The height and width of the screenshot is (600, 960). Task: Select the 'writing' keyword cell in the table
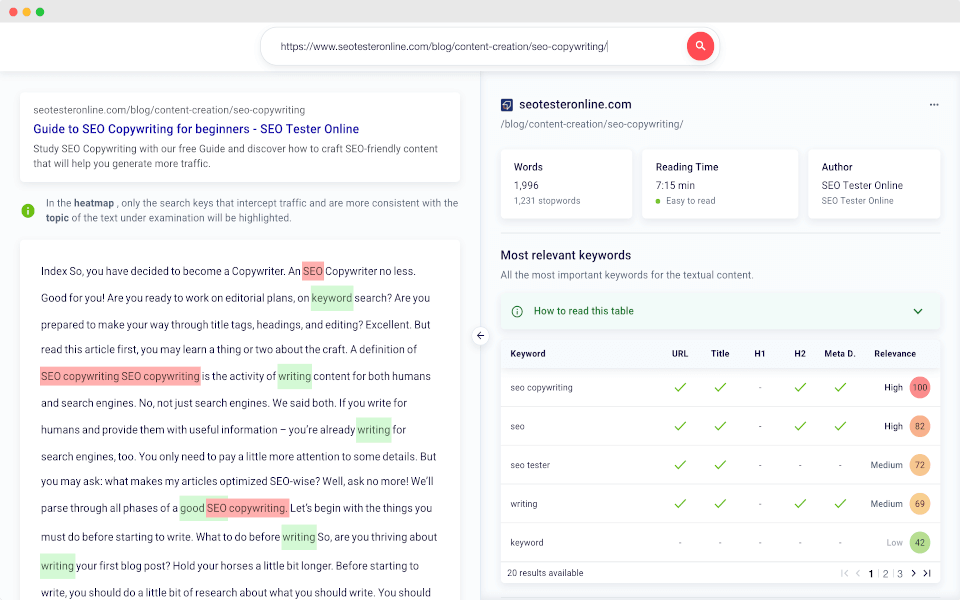tap(524, 504)
